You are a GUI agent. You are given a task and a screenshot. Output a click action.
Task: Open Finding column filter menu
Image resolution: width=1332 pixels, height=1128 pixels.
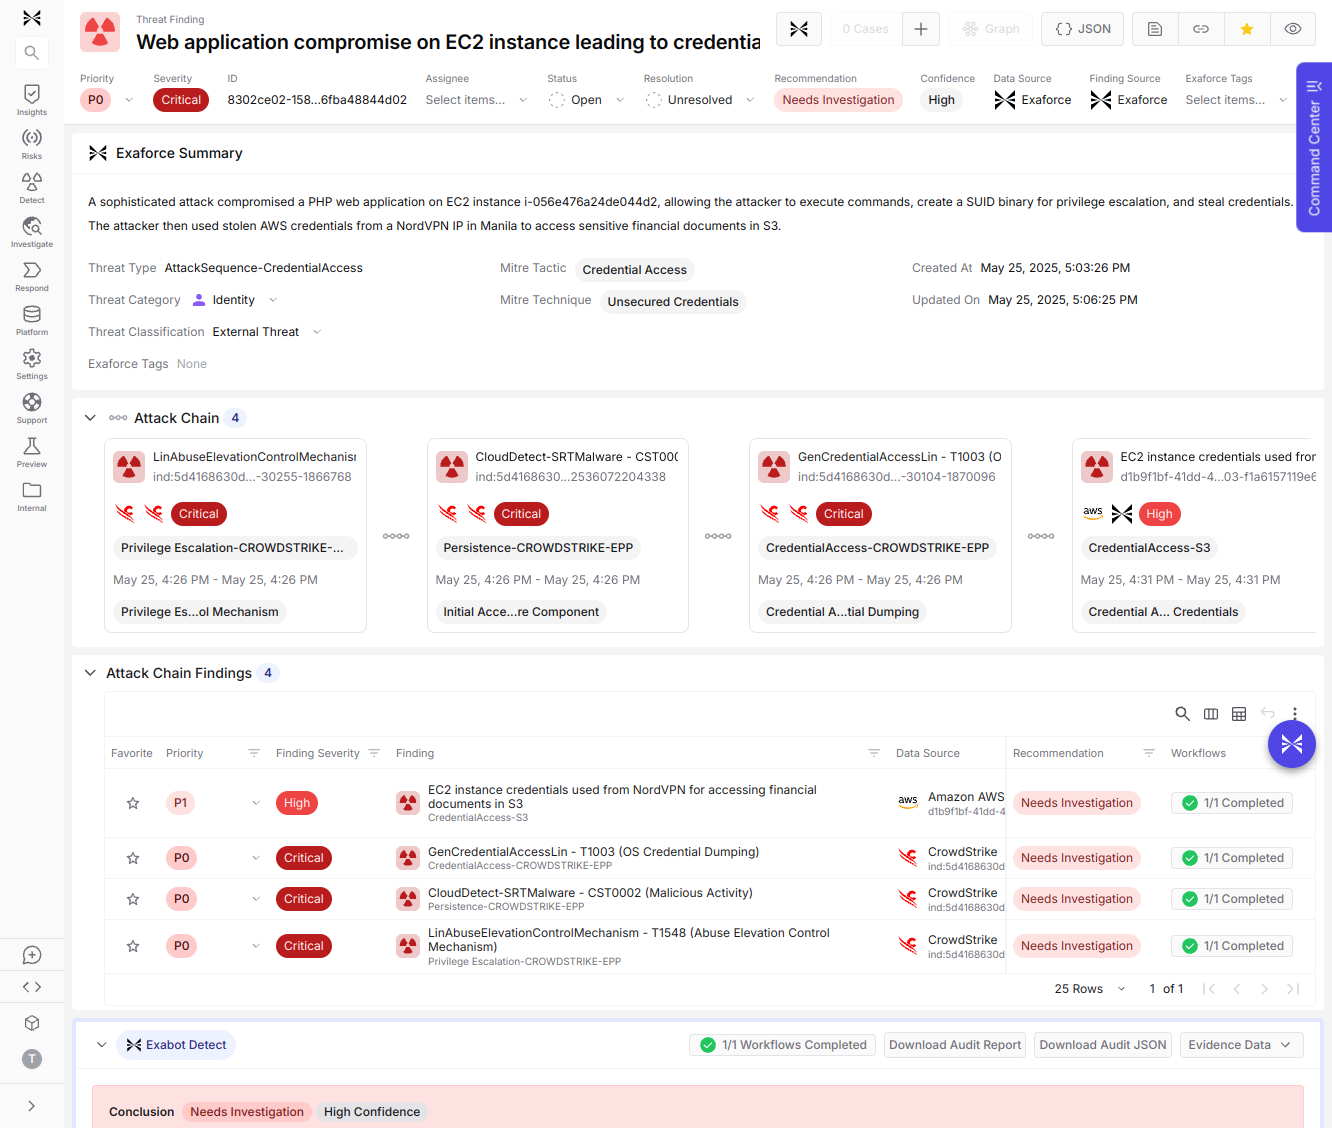coord(874,753)
